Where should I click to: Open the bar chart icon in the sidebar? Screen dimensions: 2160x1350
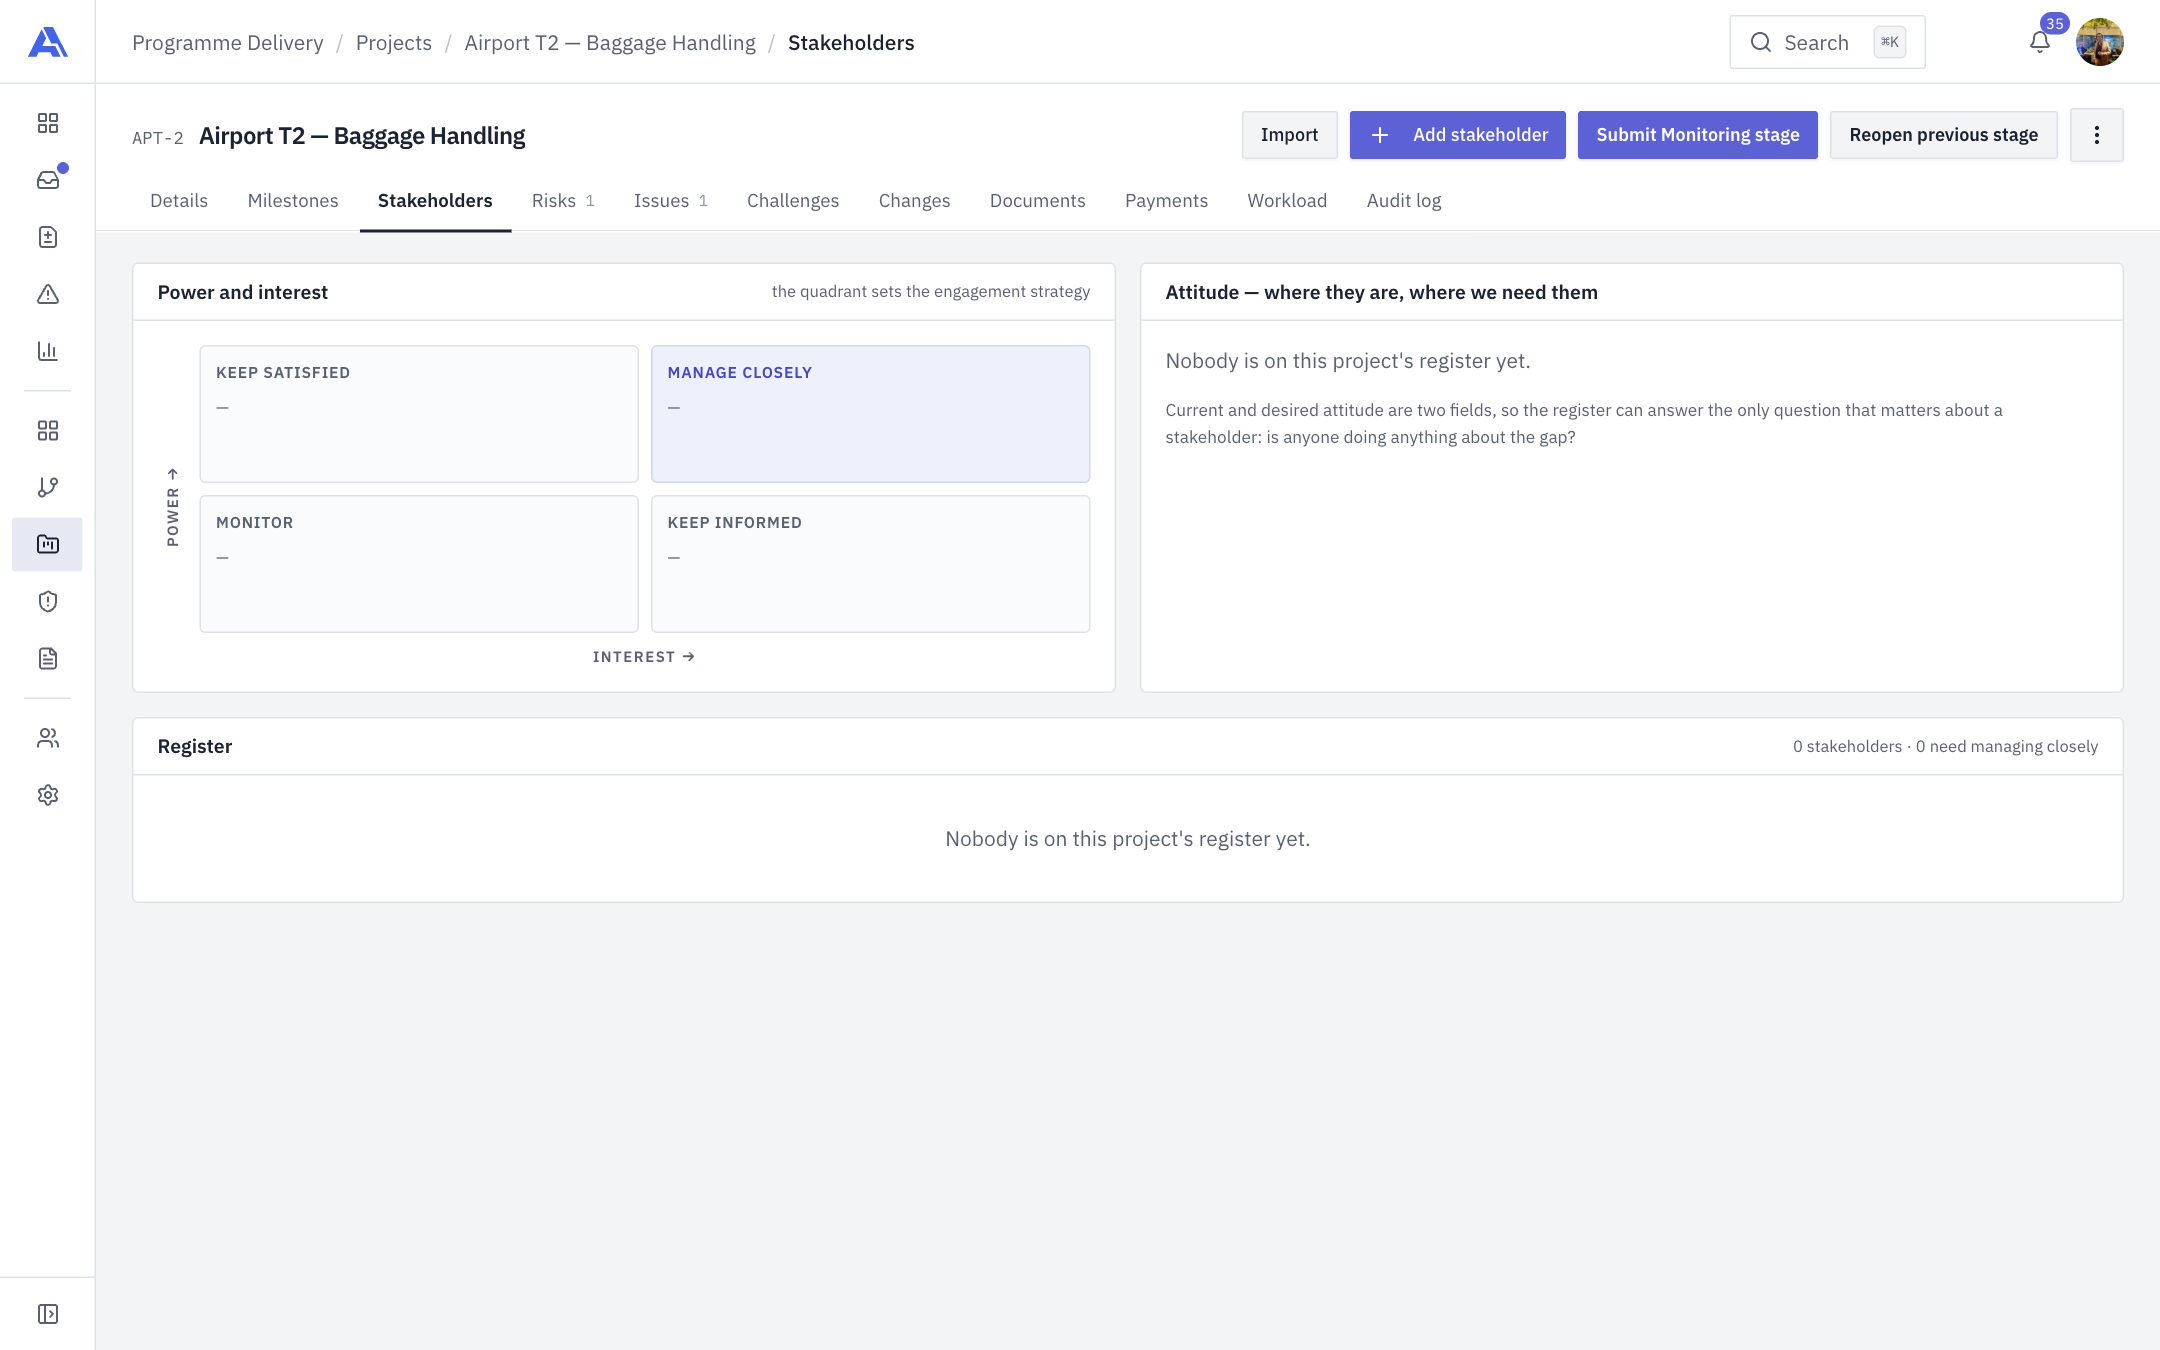(47, 351)
